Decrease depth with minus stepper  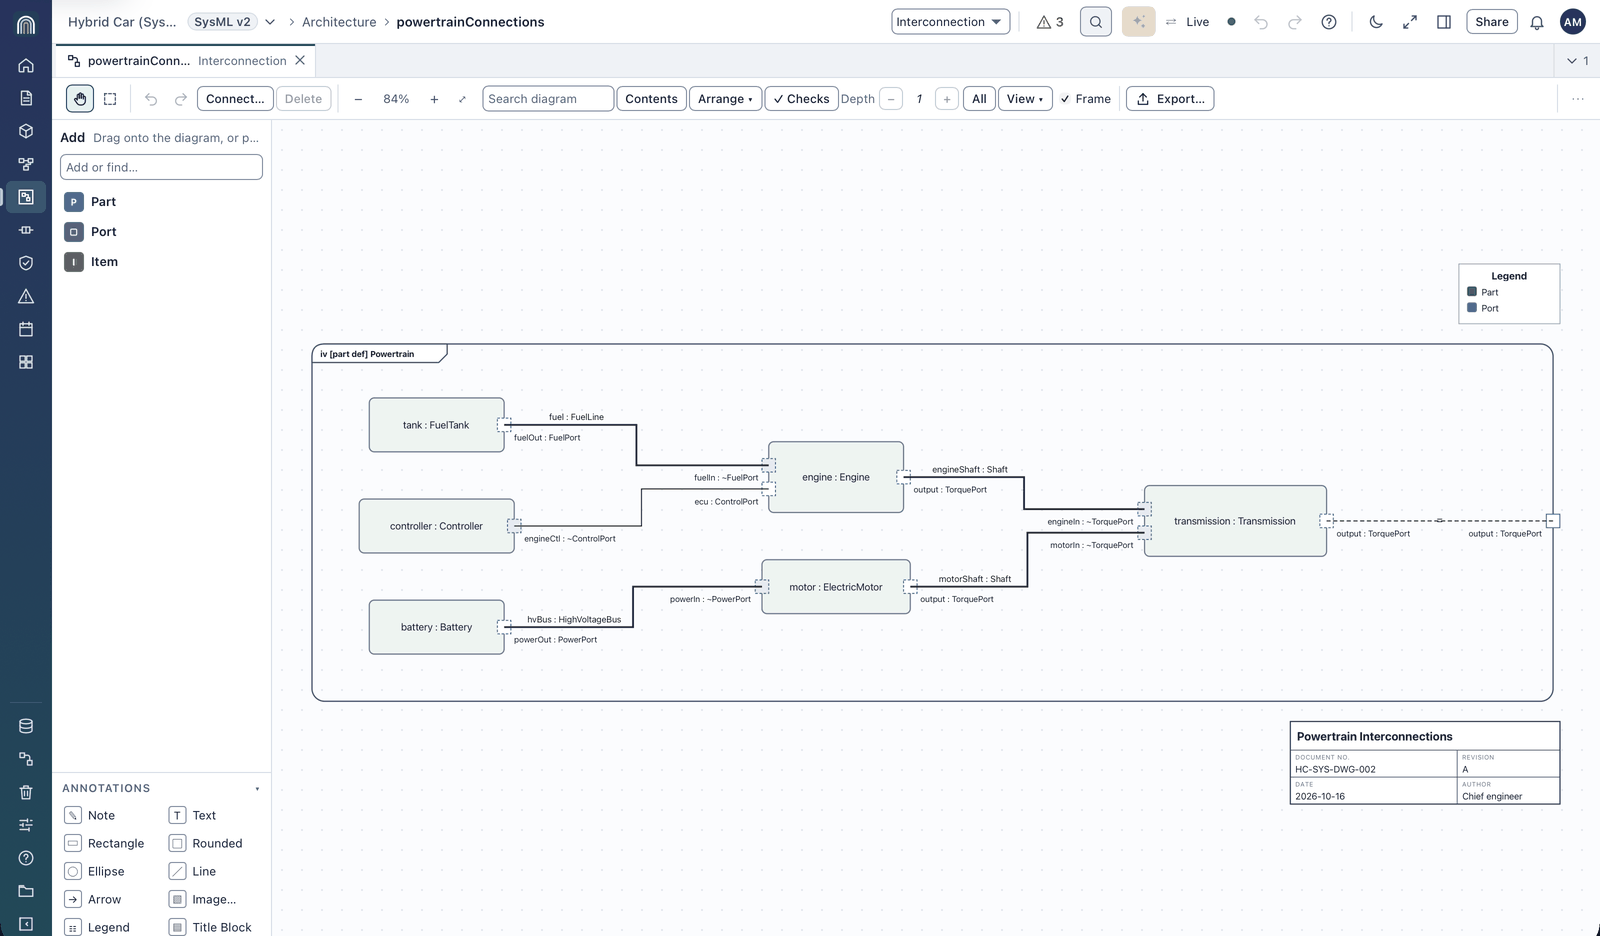click(891, 99)
